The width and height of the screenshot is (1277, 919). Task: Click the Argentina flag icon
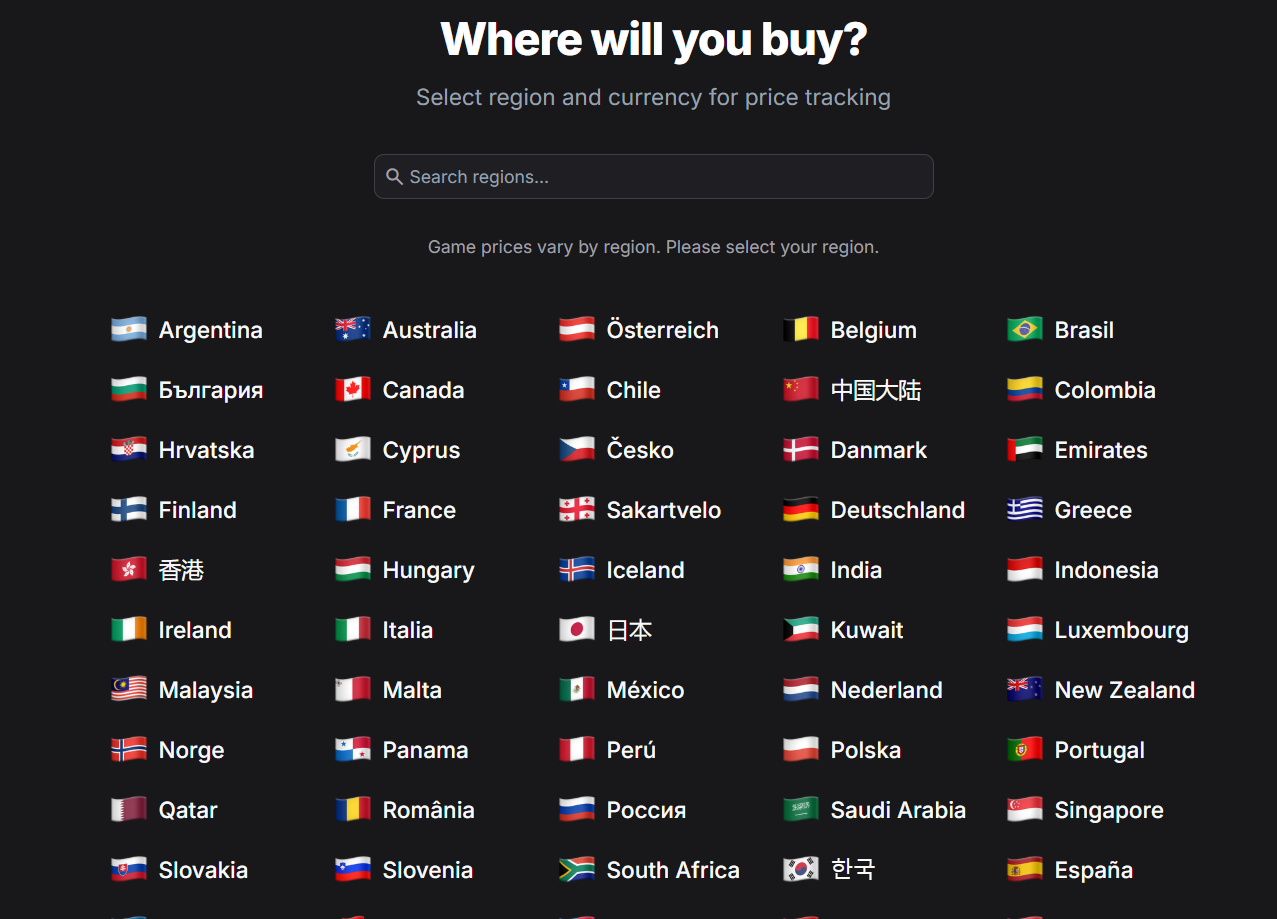(x=129, y=330)
